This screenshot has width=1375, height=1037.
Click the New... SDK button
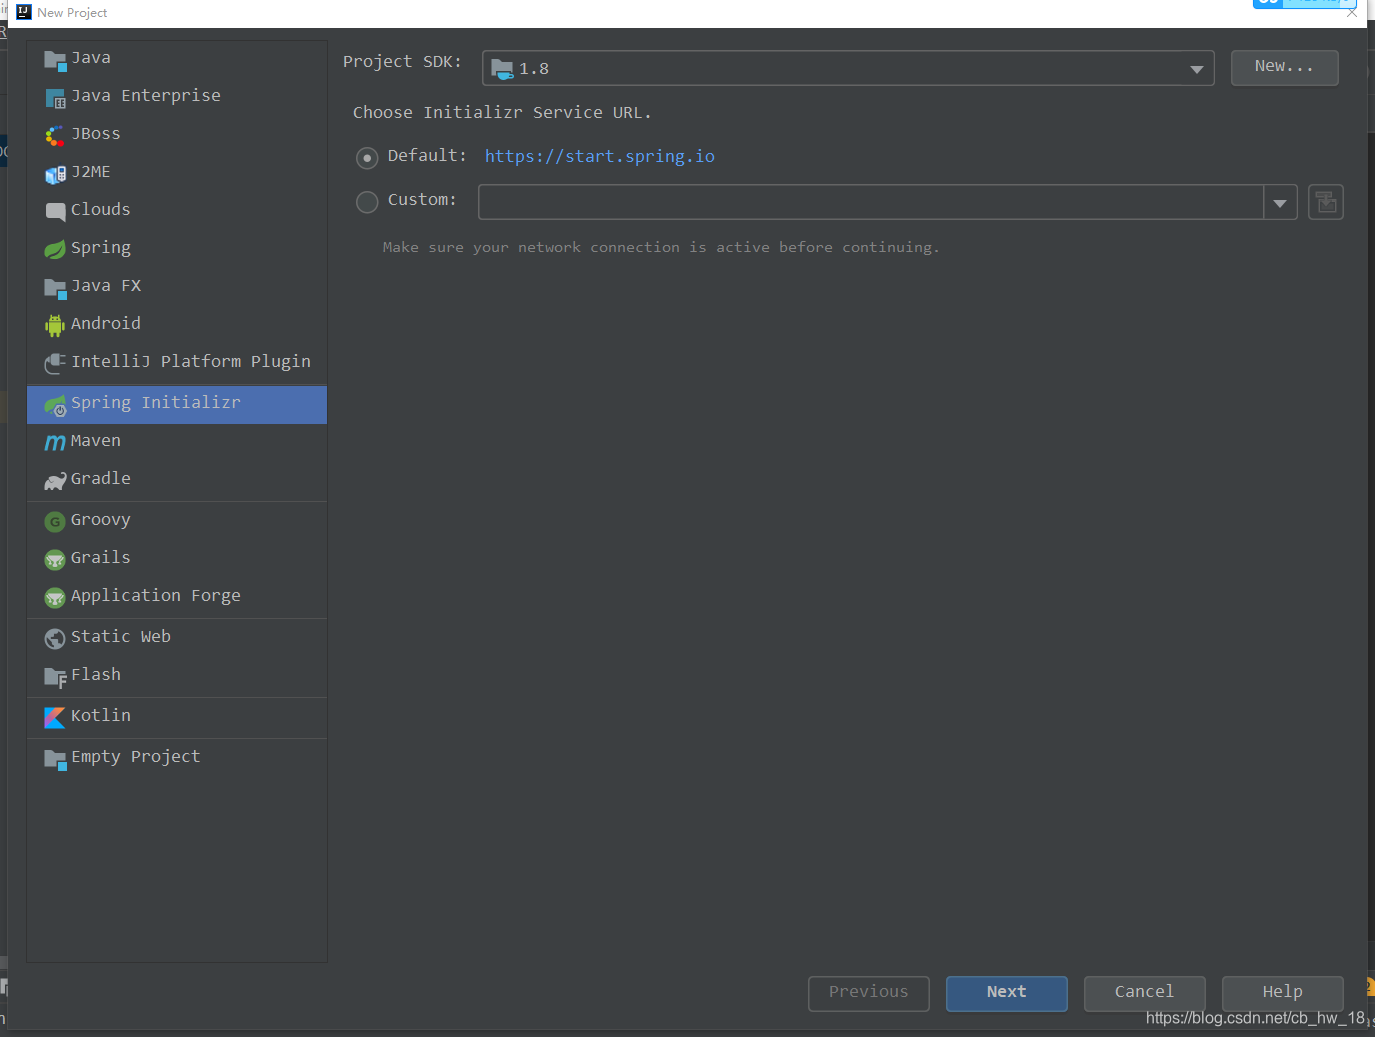point(1284,67)
